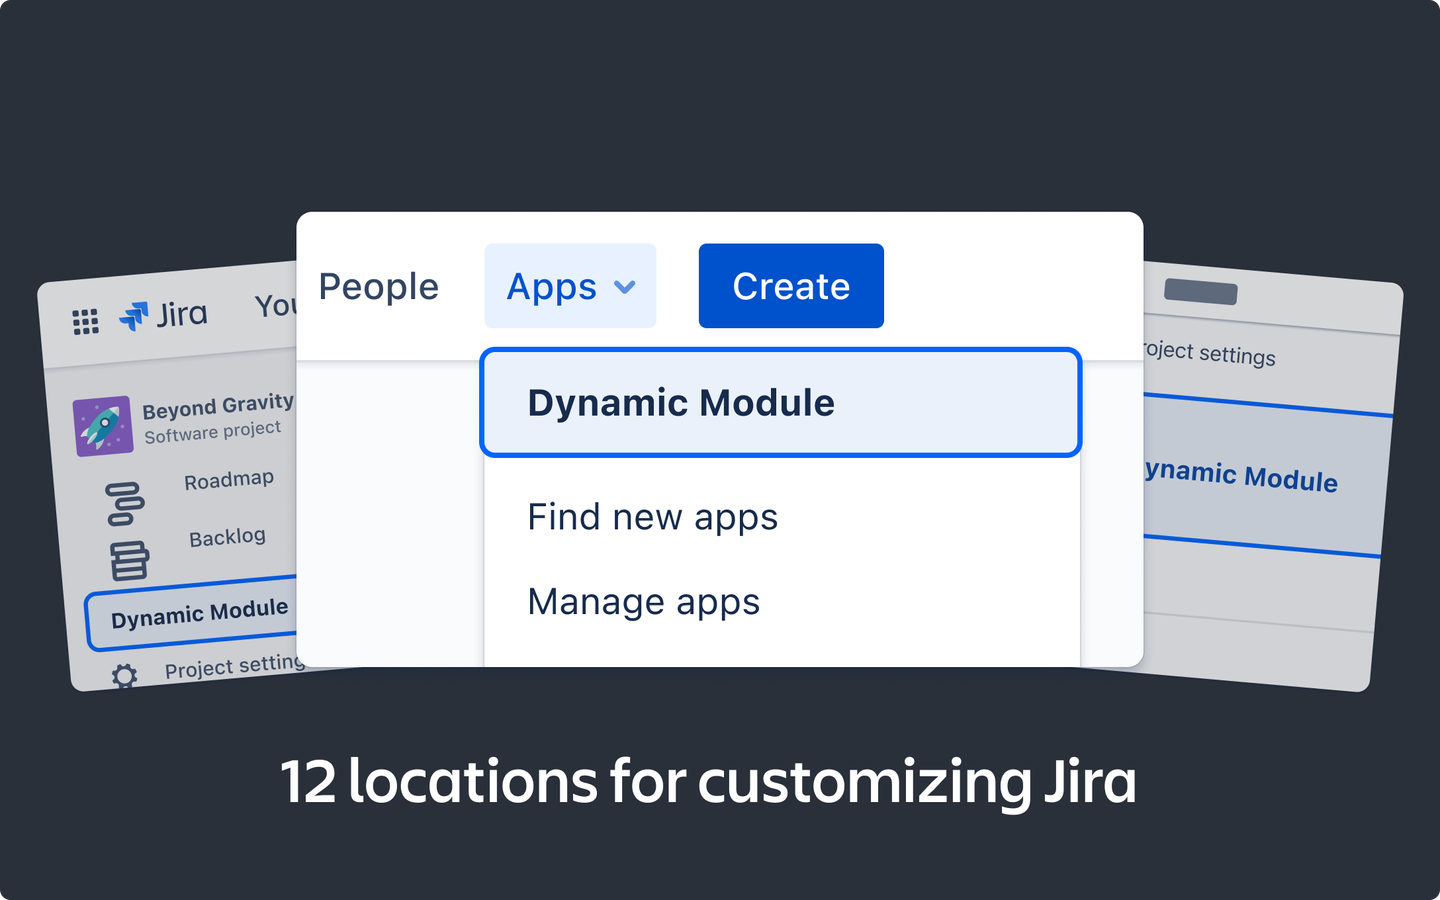Click the Project settings gear icon
Viewport: 1440px width, 900px height.
pos(124,676)
